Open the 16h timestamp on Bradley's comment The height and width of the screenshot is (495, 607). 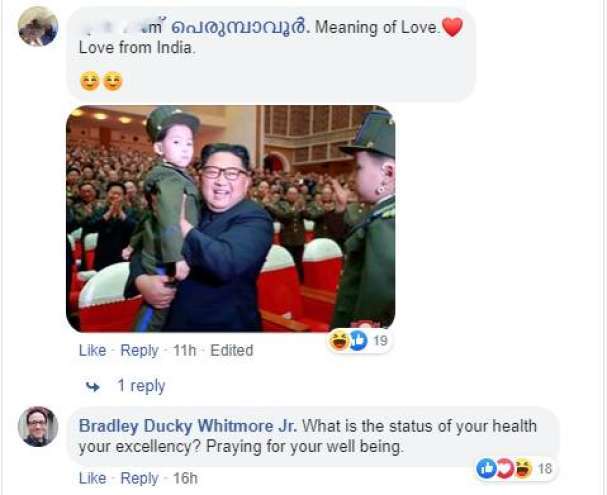185,478
